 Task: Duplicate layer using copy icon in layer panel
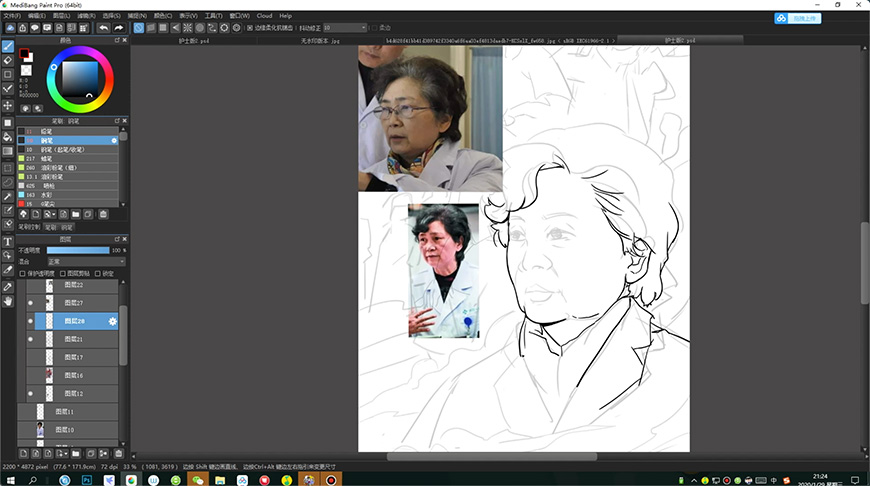pos(91,454)
